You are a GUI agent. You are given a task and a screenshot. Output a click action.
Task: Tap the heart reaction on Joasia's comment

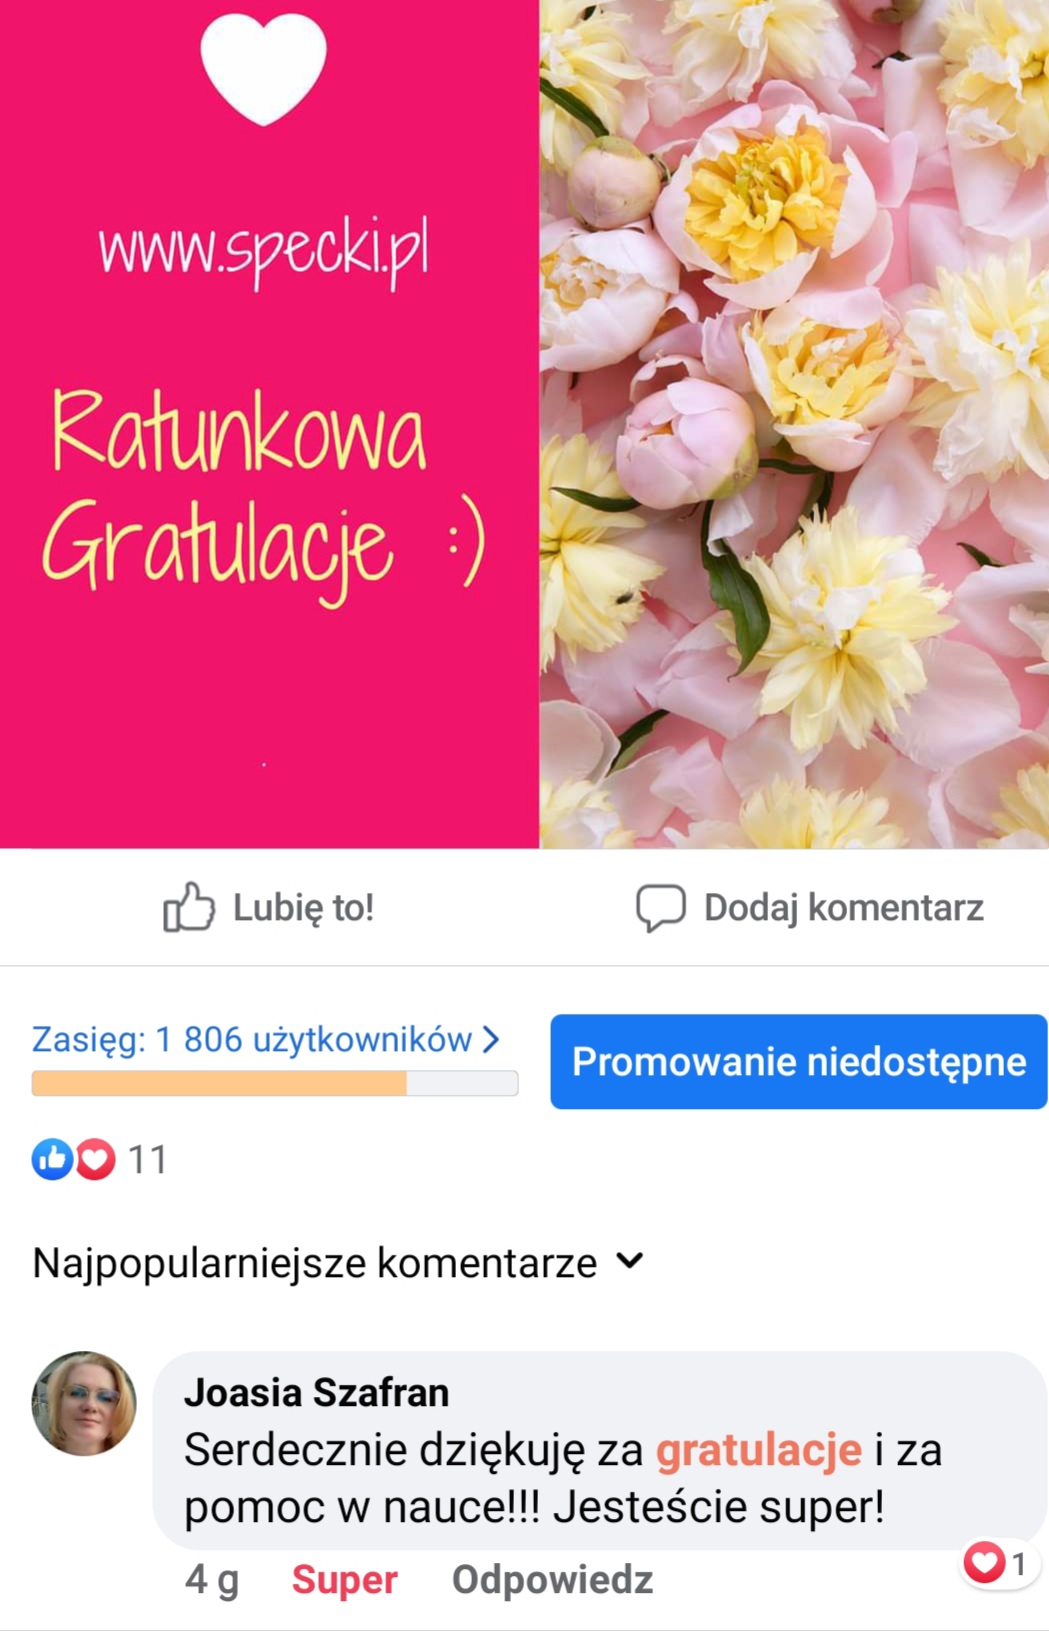[984, 1563]
